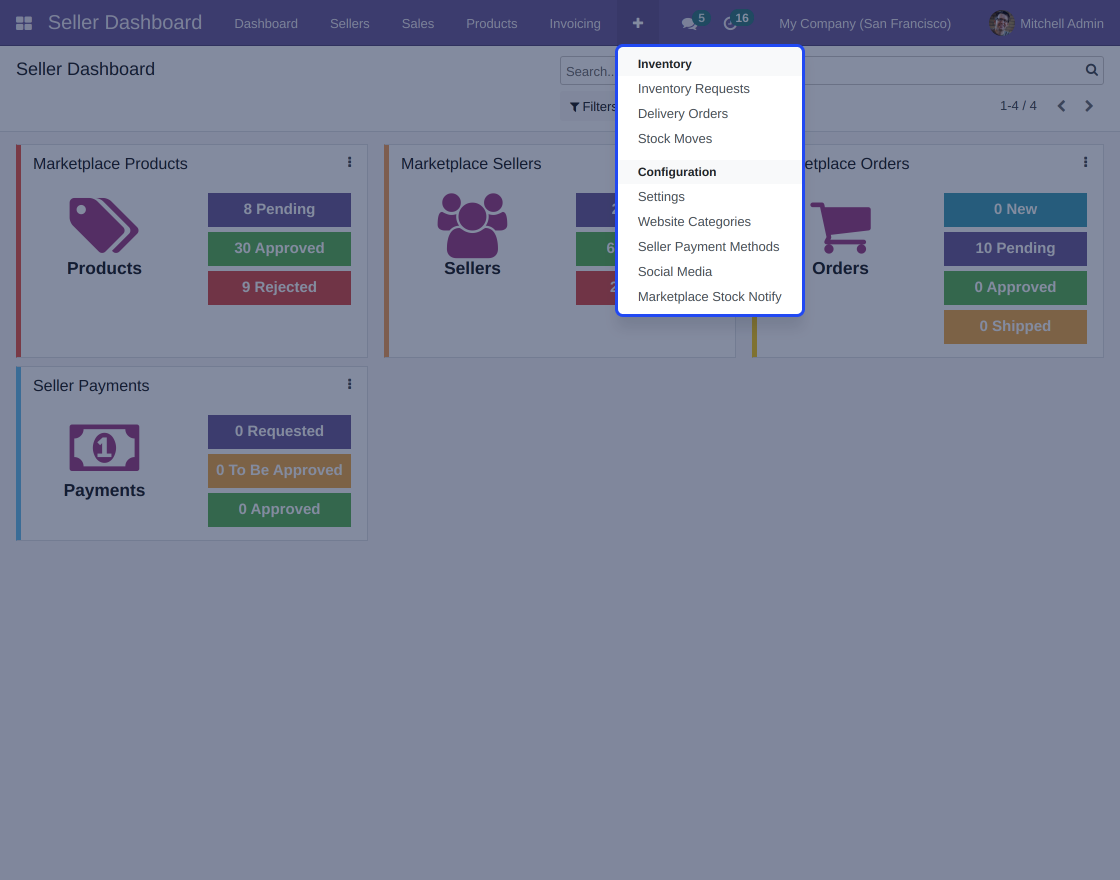Open the activities clock icon
This screenshot has width=1120, height=880.
730,24
